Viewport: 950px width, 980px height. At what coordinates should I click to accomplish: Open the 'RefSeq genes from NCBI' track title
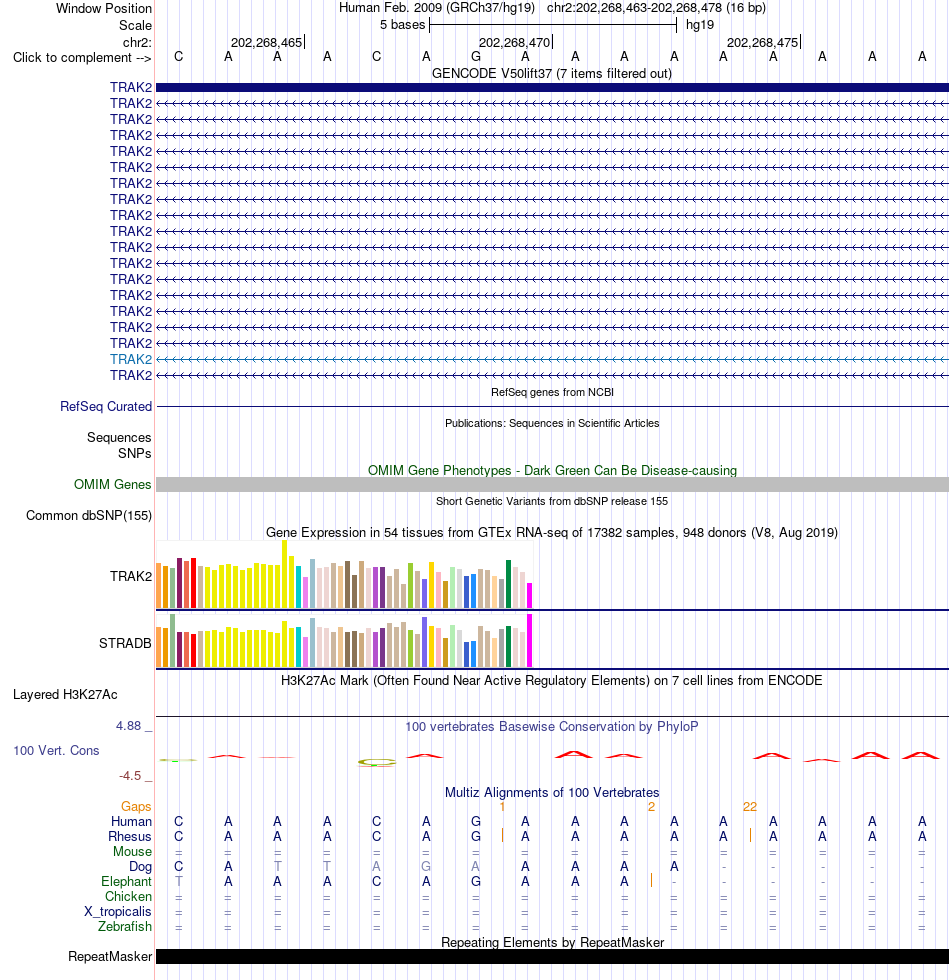click(552, 392)
